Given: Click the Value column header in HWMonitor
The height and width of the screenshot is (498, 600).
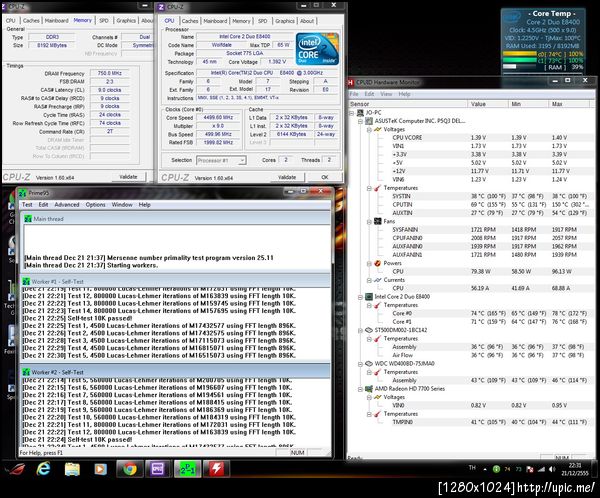Looking at the screenshot, I should point(488,104).
